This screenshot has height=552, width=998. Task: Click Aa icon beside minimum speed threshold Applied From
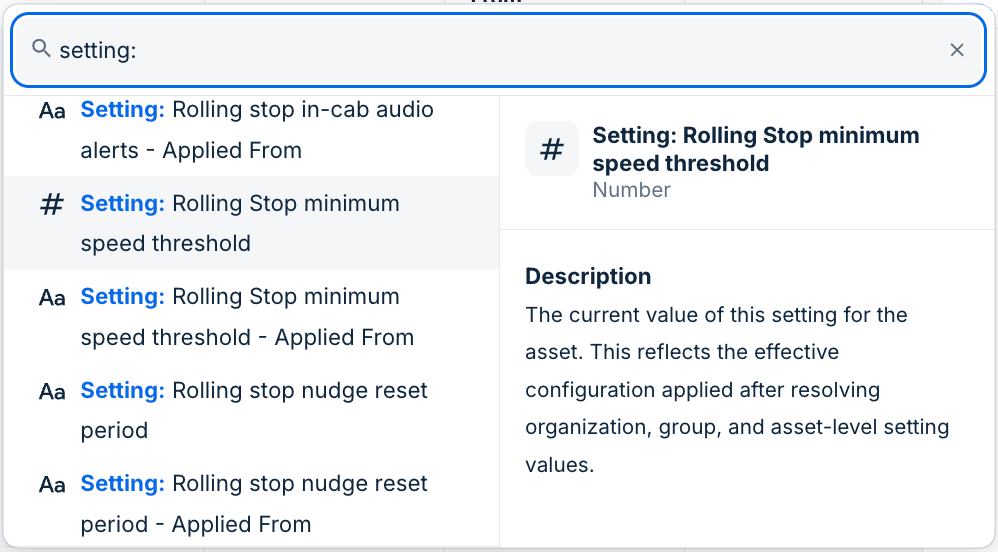52,298
